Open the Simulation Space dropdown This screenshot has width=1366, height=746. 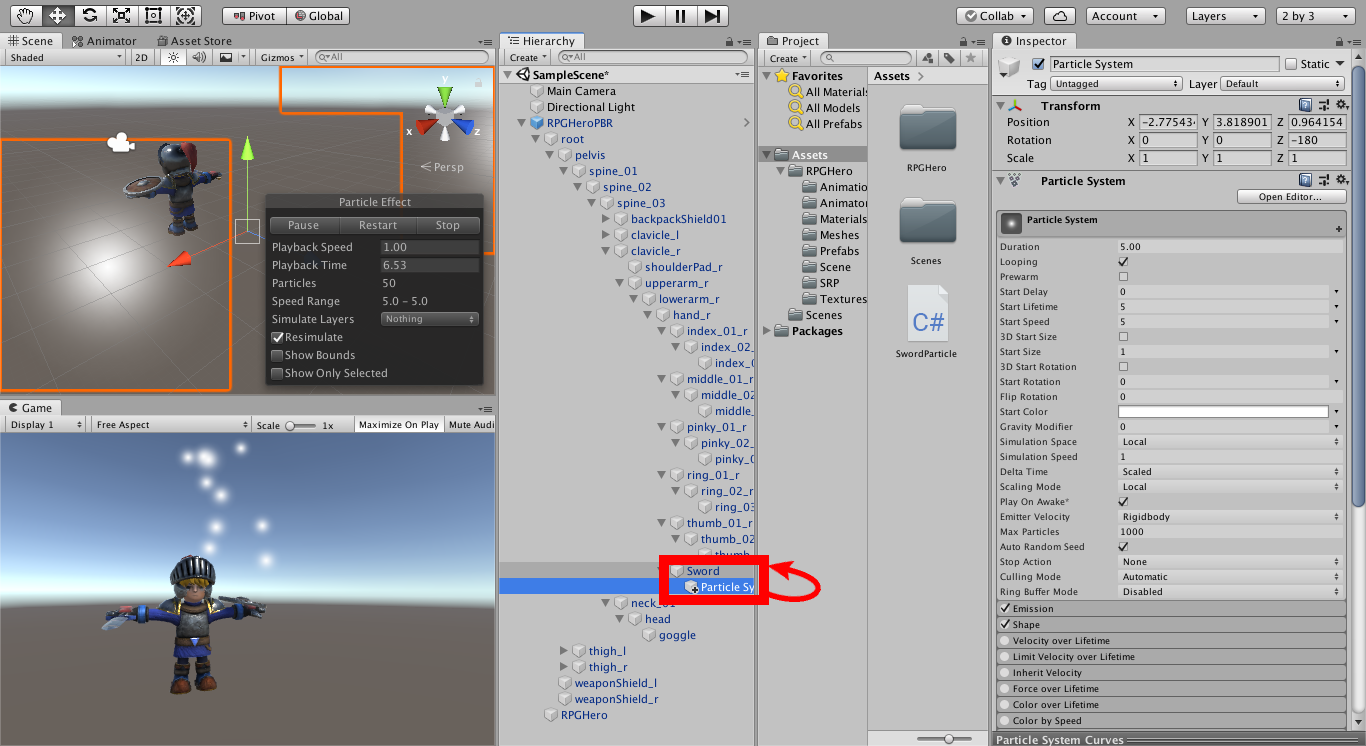tap(1230, 442)
